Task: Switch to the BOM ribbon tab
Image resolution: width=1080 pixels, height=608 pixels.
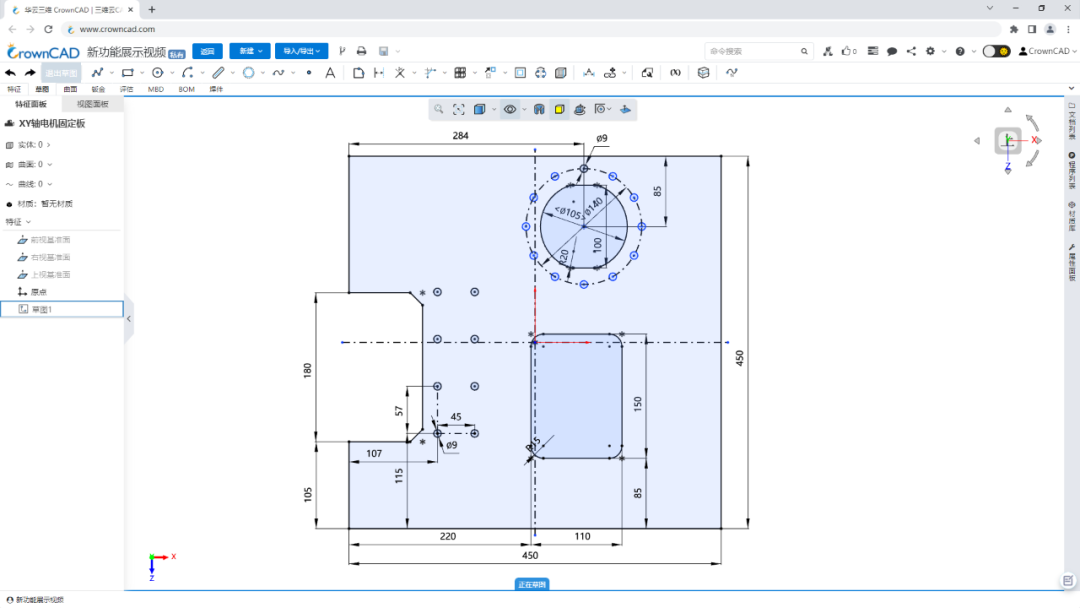Action: (x=187, y=90)
